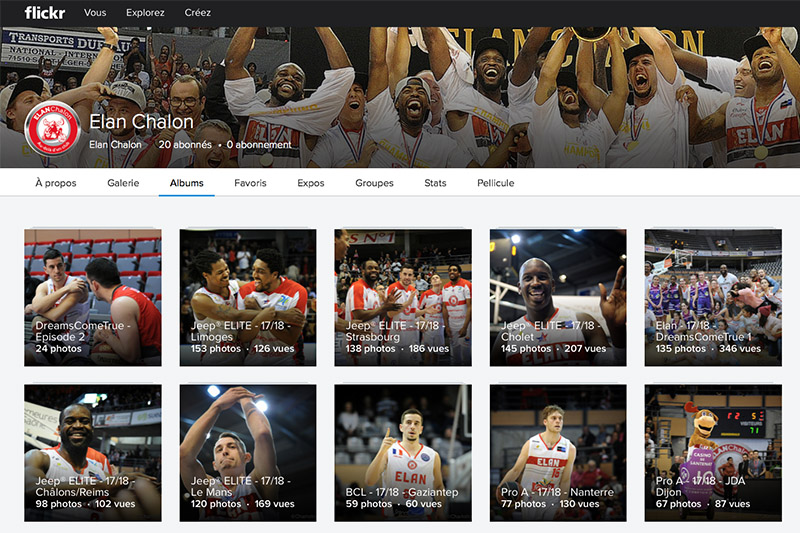
Task: Open the Expos tab
Action: click(x=311, y=183)
